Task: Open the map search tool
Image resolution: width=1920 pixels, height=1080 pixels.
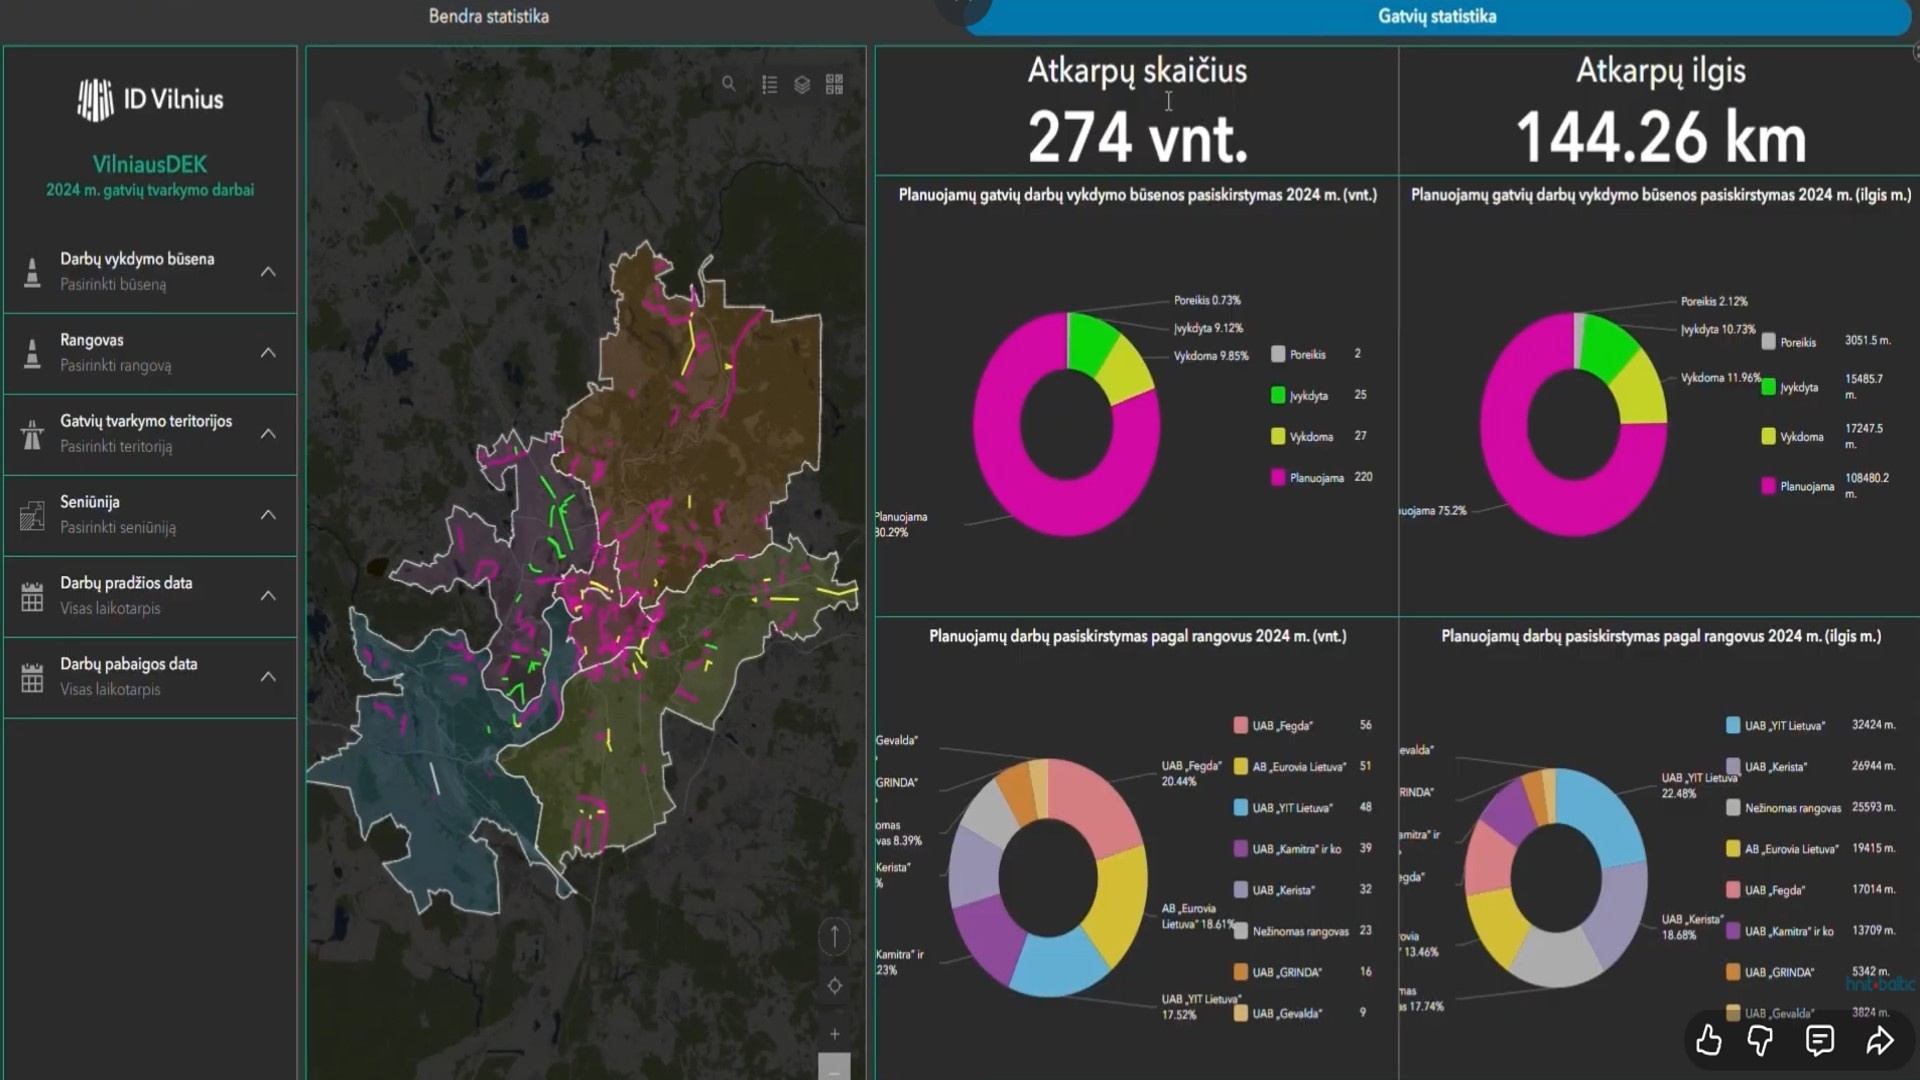Action: (x=729, y=85)
